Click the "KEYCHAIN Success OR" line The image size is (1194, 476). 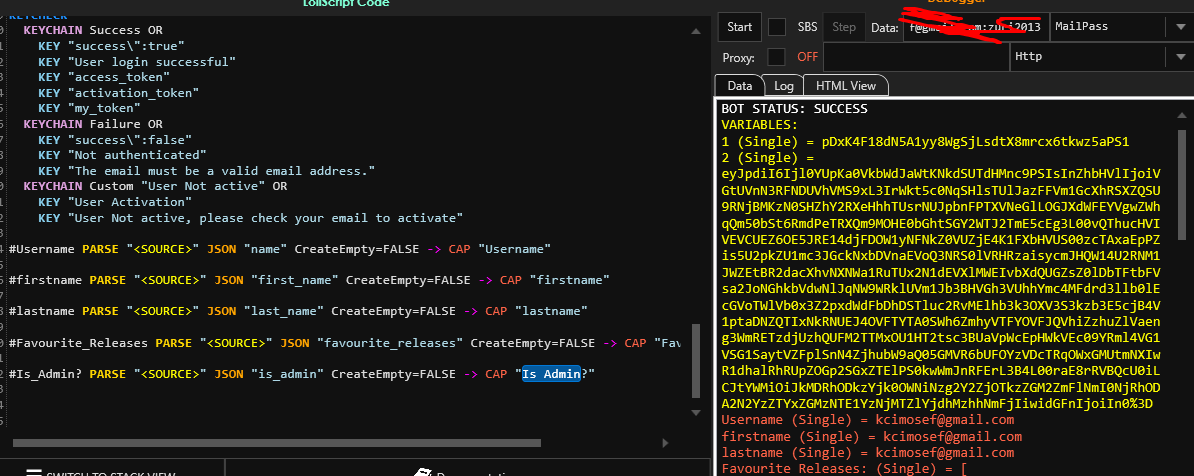93,30
